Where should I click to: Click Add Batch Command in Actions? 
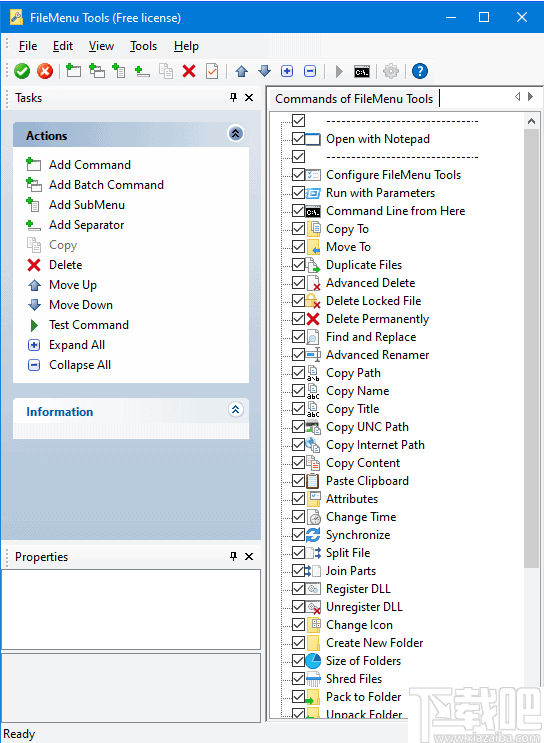[107, 185]
